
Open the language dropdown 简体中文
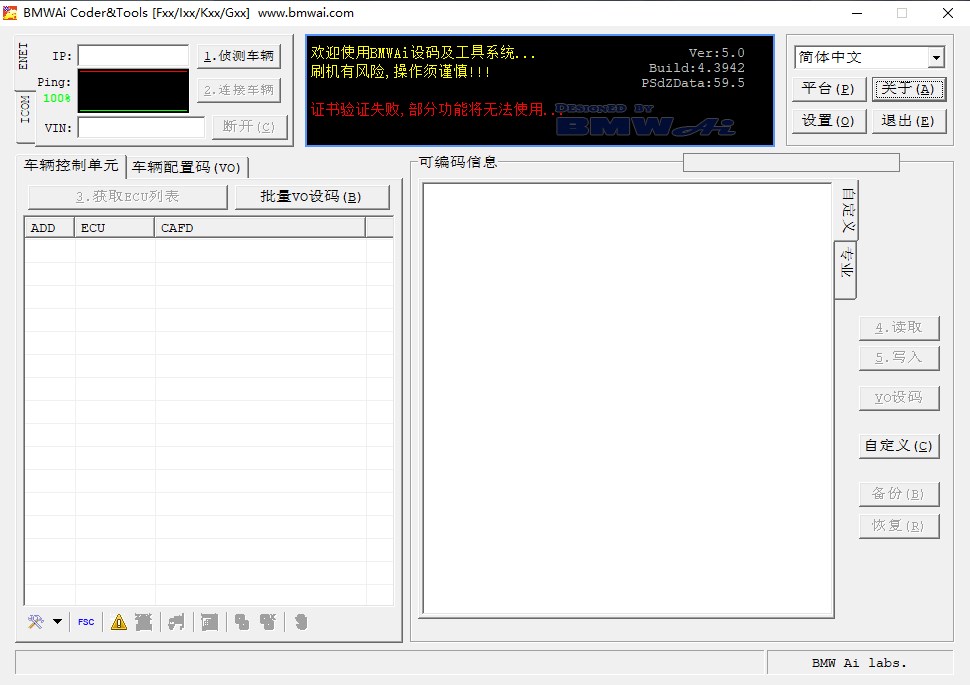936,58
